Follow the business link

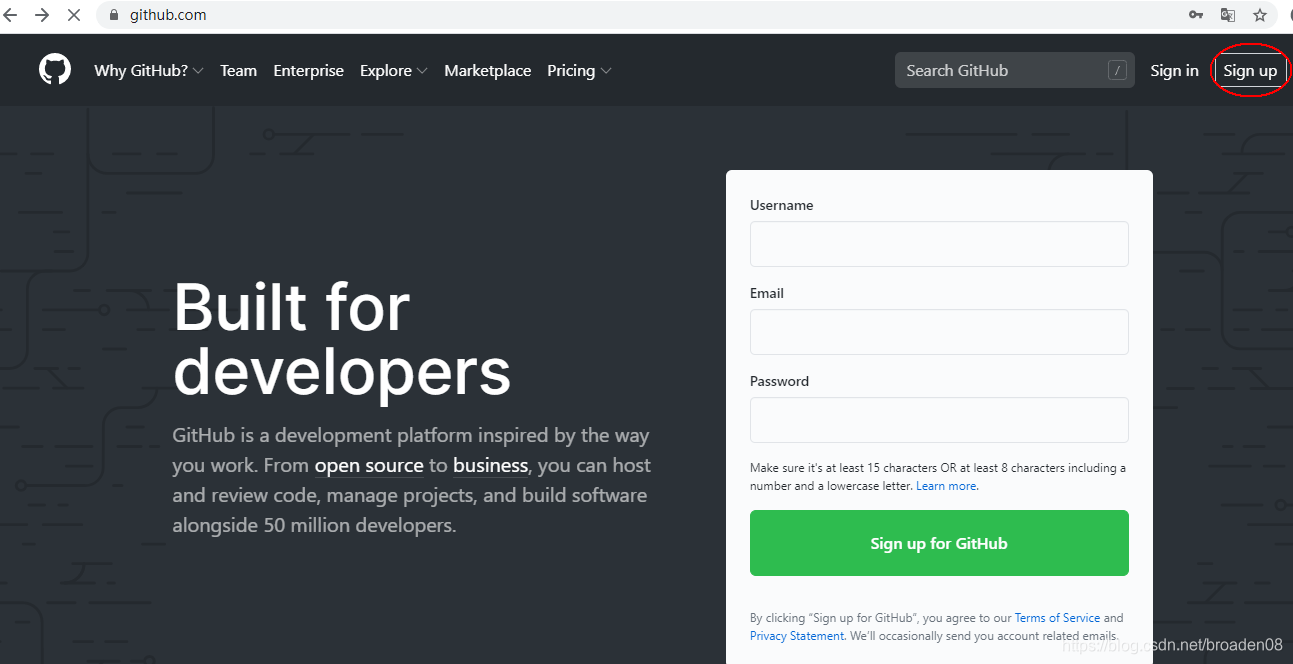(490, 465)
